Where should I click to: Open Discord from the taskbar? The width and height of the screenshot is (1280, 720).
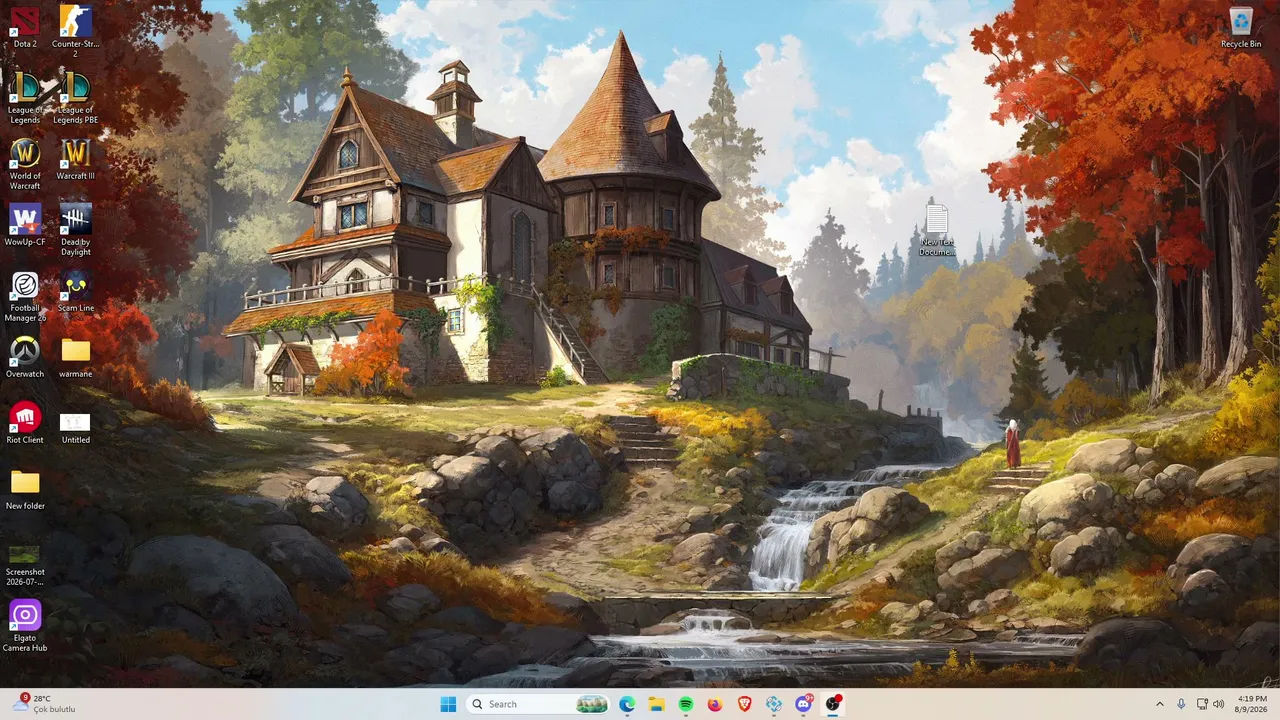(803, 704)
